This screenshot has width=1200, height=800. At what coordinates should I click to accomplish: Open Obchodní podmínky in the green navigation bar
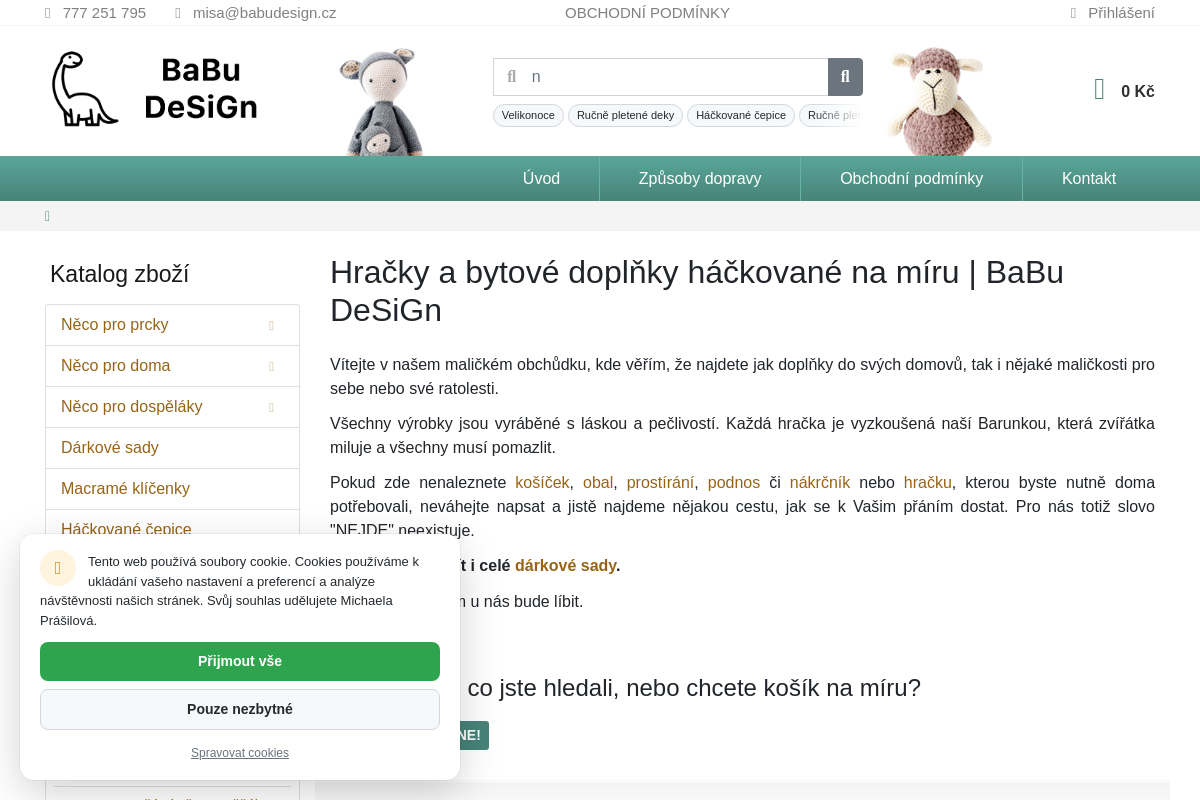(911, 178)
